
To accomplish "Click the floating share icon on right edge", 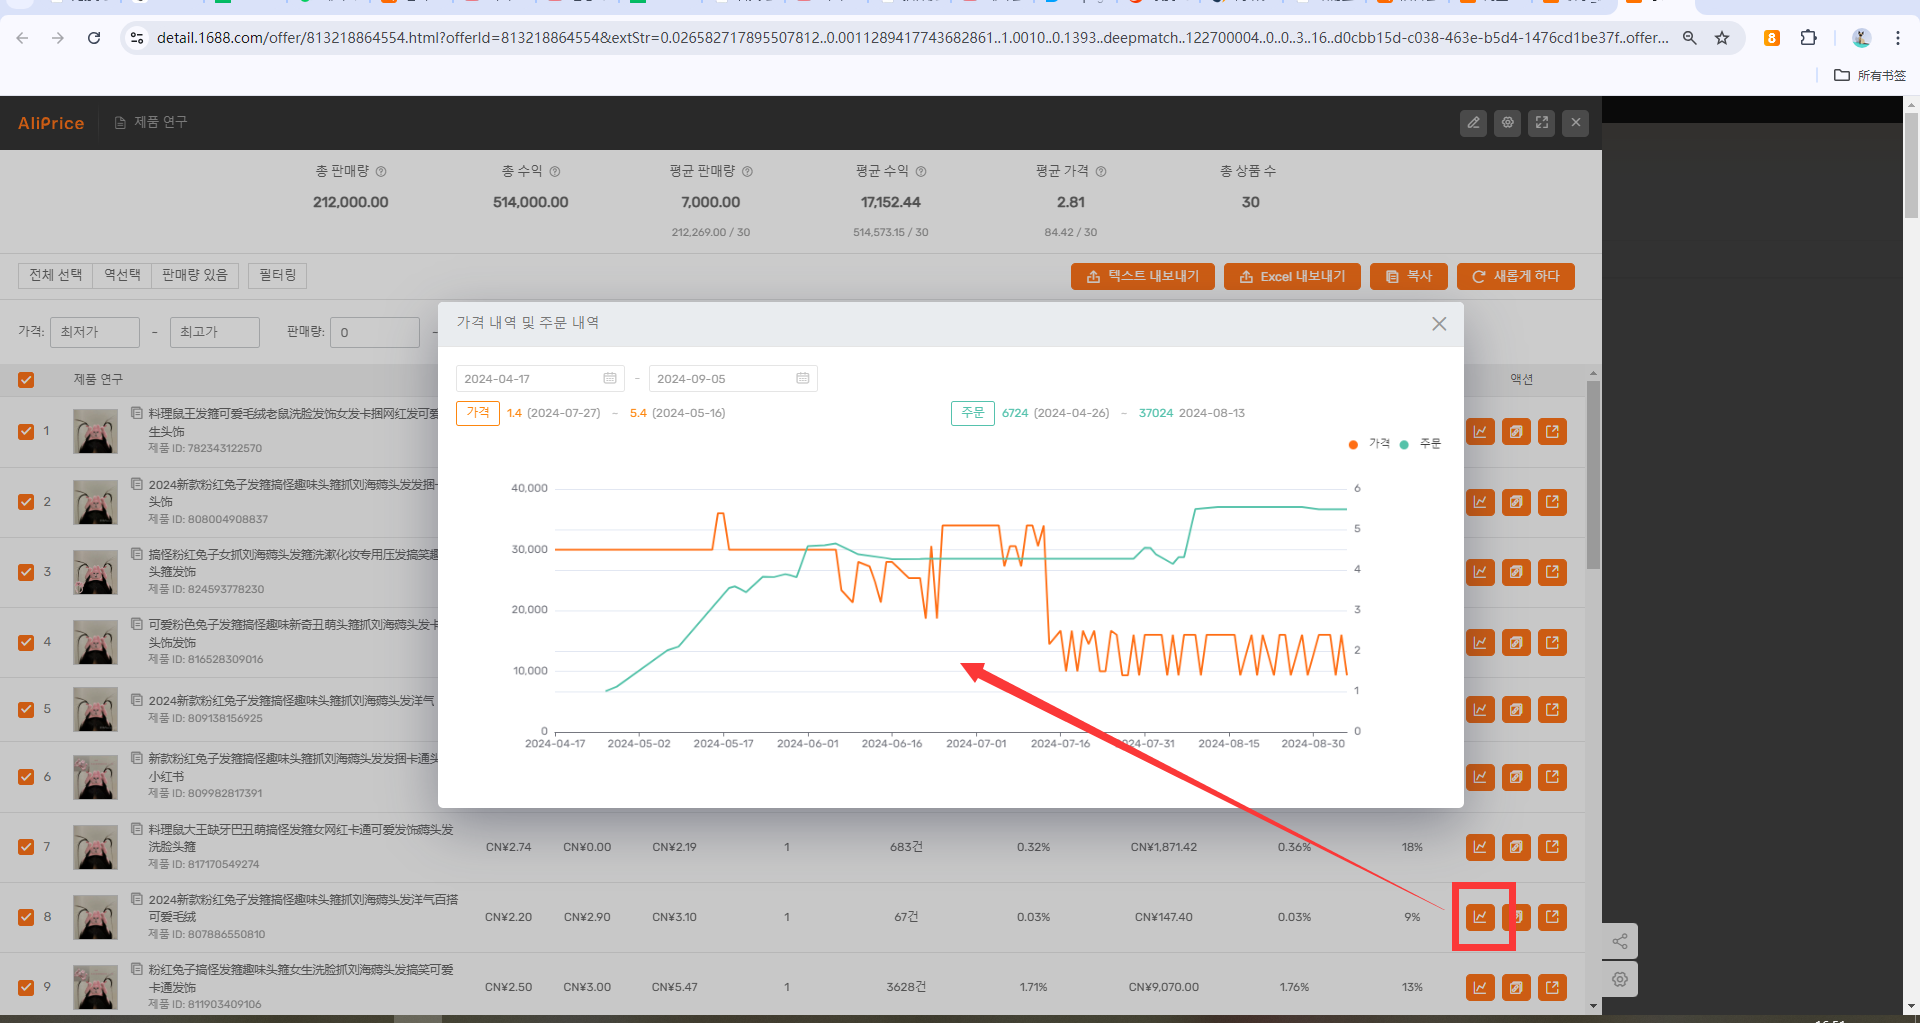I will click(x=1620, y=941).
